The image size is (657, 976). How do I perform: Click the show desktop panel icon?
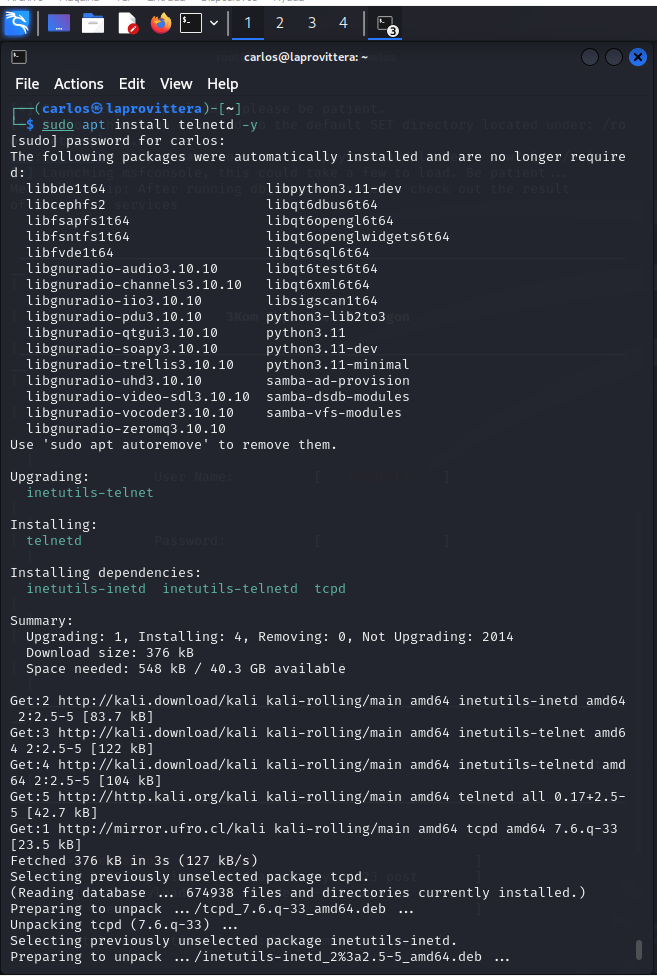(58, 23)
